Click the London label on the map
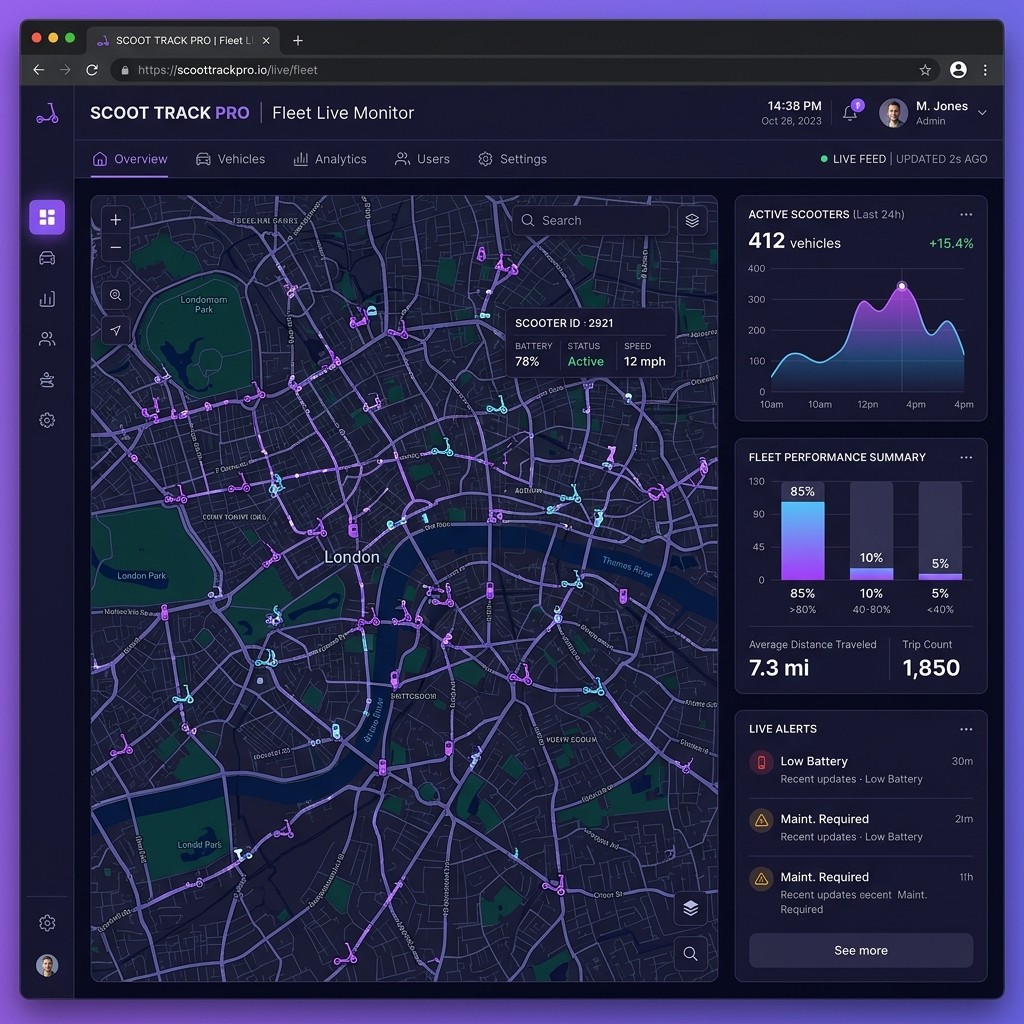 [351, 557]
